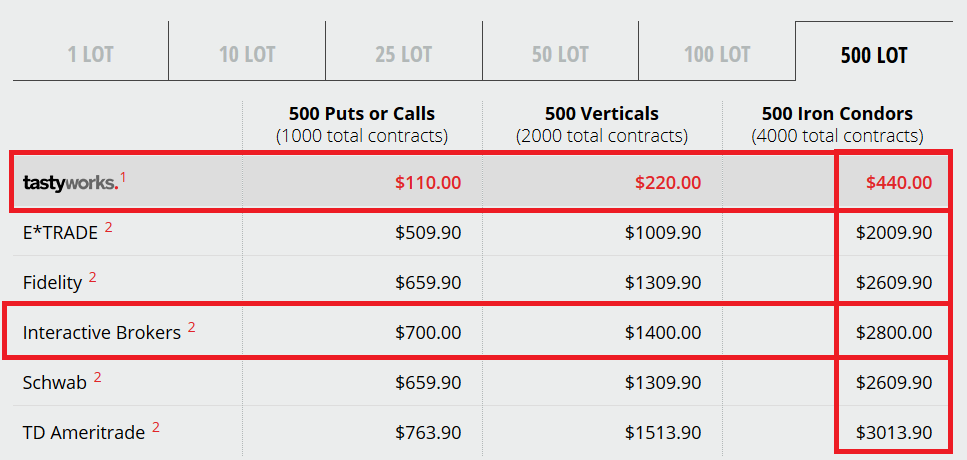The height and width of the screenshot is (460, 967).
Task: Switch to the 1 LOT tab
Action: (91, 54)
